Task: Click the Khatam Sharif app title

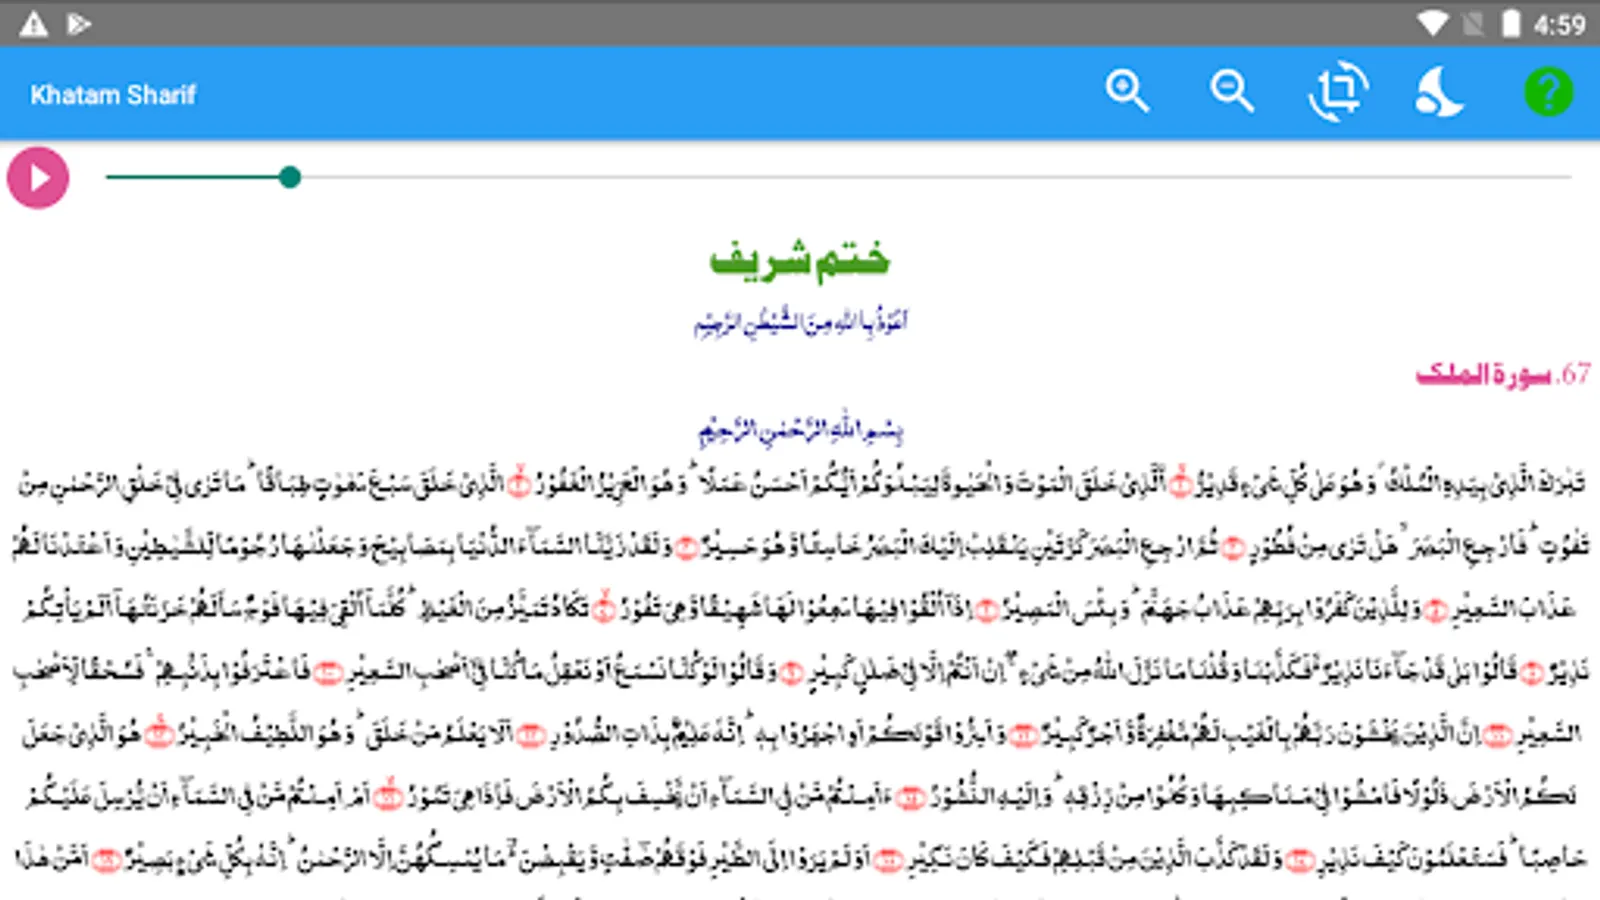Action: tap(113, 95)
